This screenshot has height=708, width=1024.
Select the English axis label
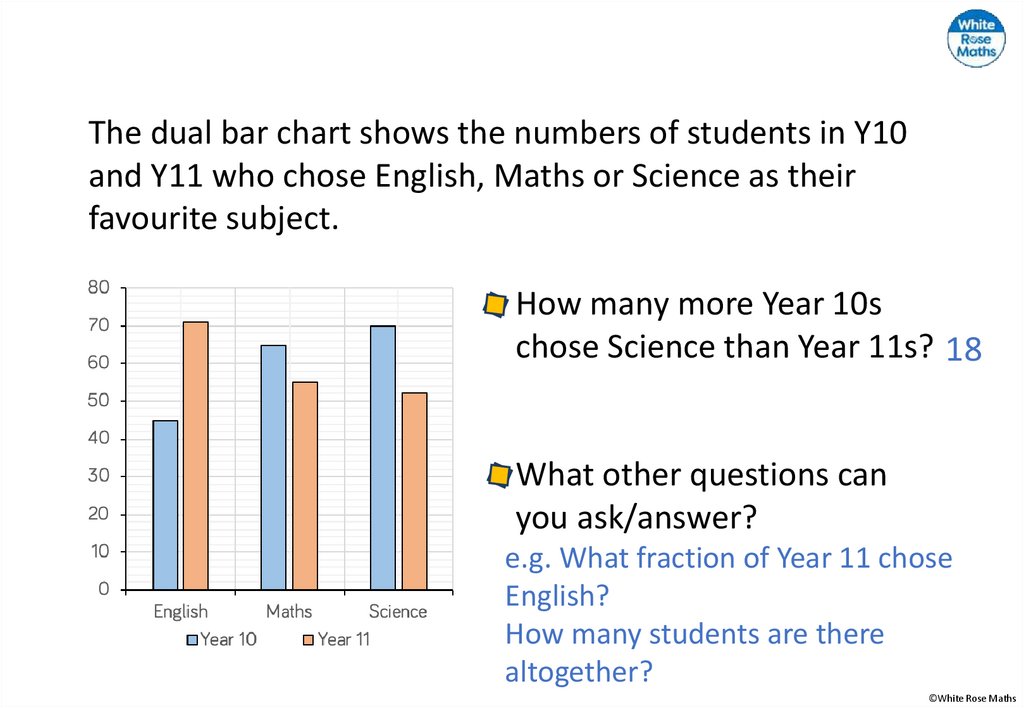pyautogui.click(x=181, y=612)
